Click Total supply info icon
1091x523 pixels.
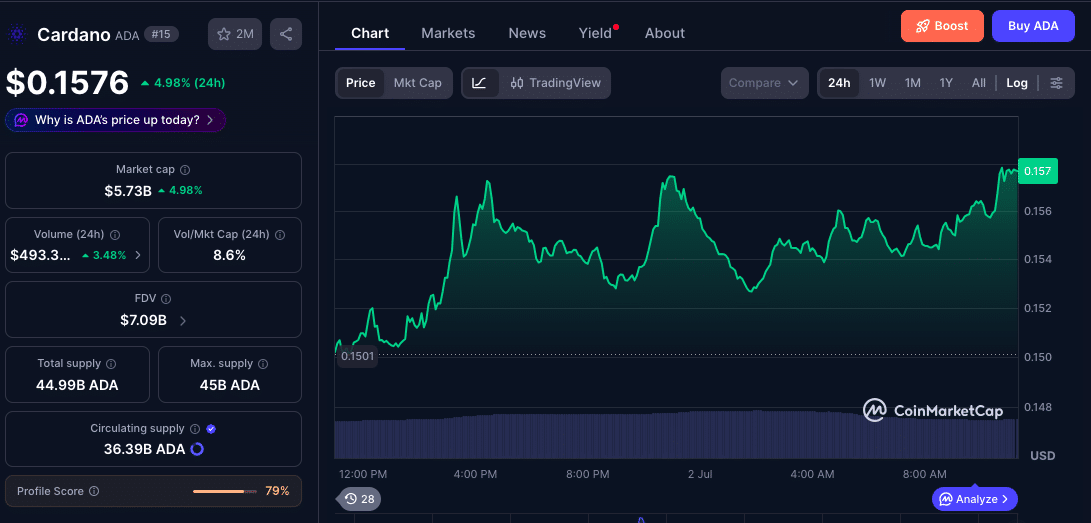111,364
